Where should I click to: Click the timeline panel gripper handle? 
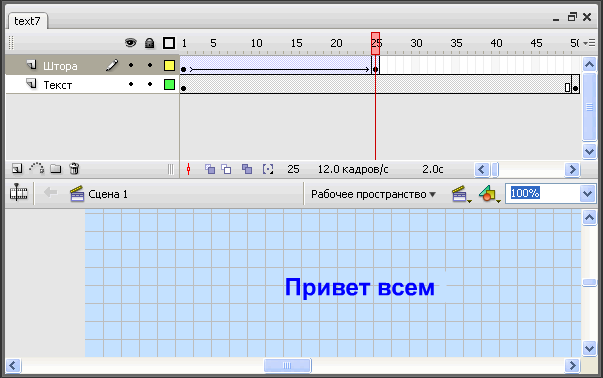point(11,43)
